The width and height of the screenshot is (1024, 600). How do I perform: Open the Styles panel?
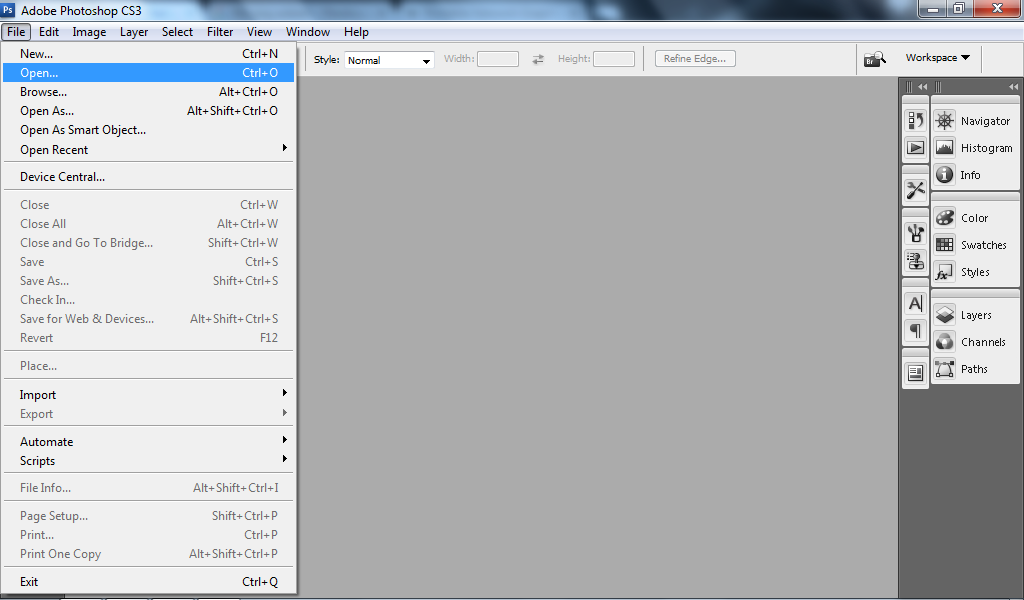pyautogui.click(x=975, y=272)
